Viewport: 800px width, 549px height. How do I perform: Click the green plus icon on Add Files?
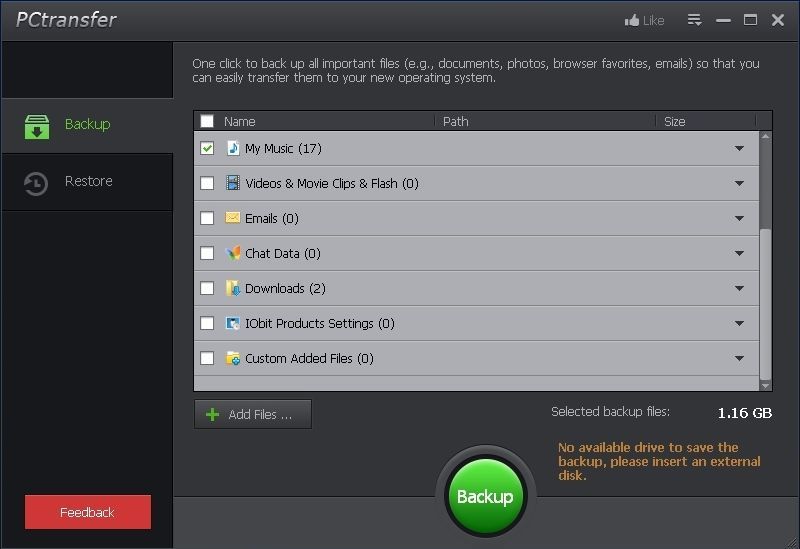pyautogui.click(x=212, y=414)
